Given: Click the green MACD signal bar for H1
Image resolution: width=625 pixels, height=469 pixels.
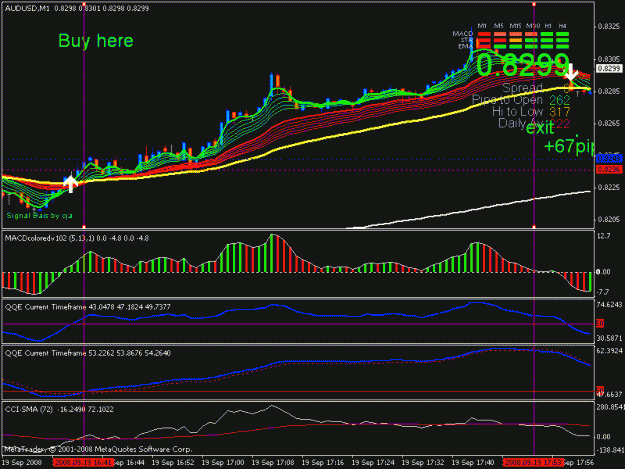Looking at the screenshot, I should 546,34.
